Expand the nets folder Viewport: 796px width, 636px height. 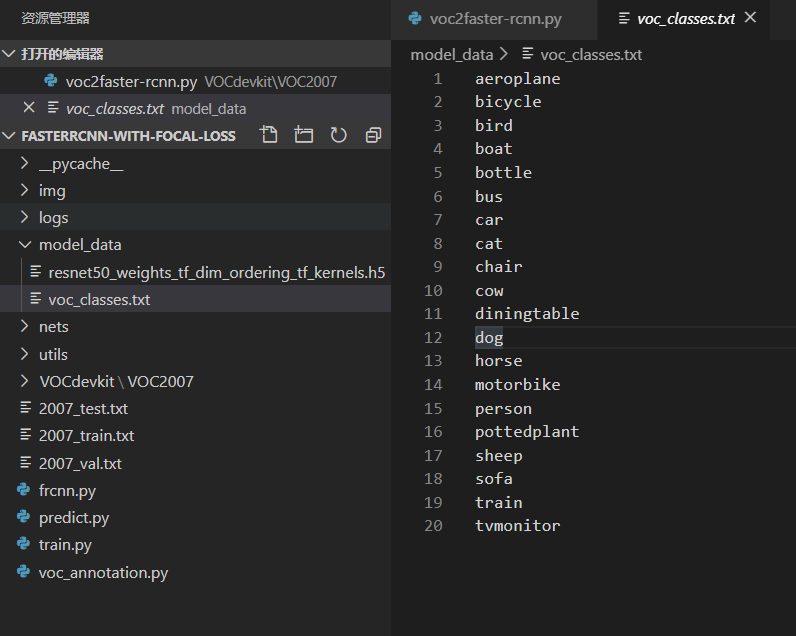pyautogui.click(x=24, y=326)
